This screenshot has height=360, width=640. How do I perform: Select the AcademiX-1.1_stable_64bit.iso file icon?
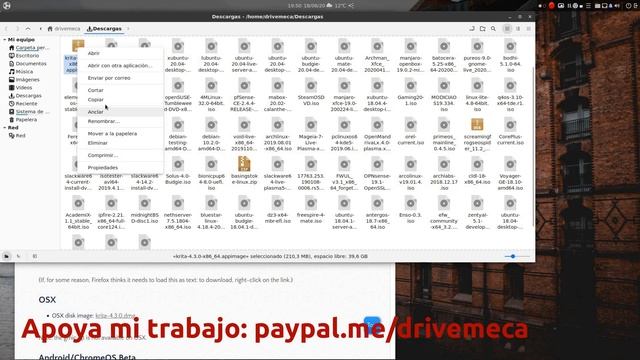(78, 203)
